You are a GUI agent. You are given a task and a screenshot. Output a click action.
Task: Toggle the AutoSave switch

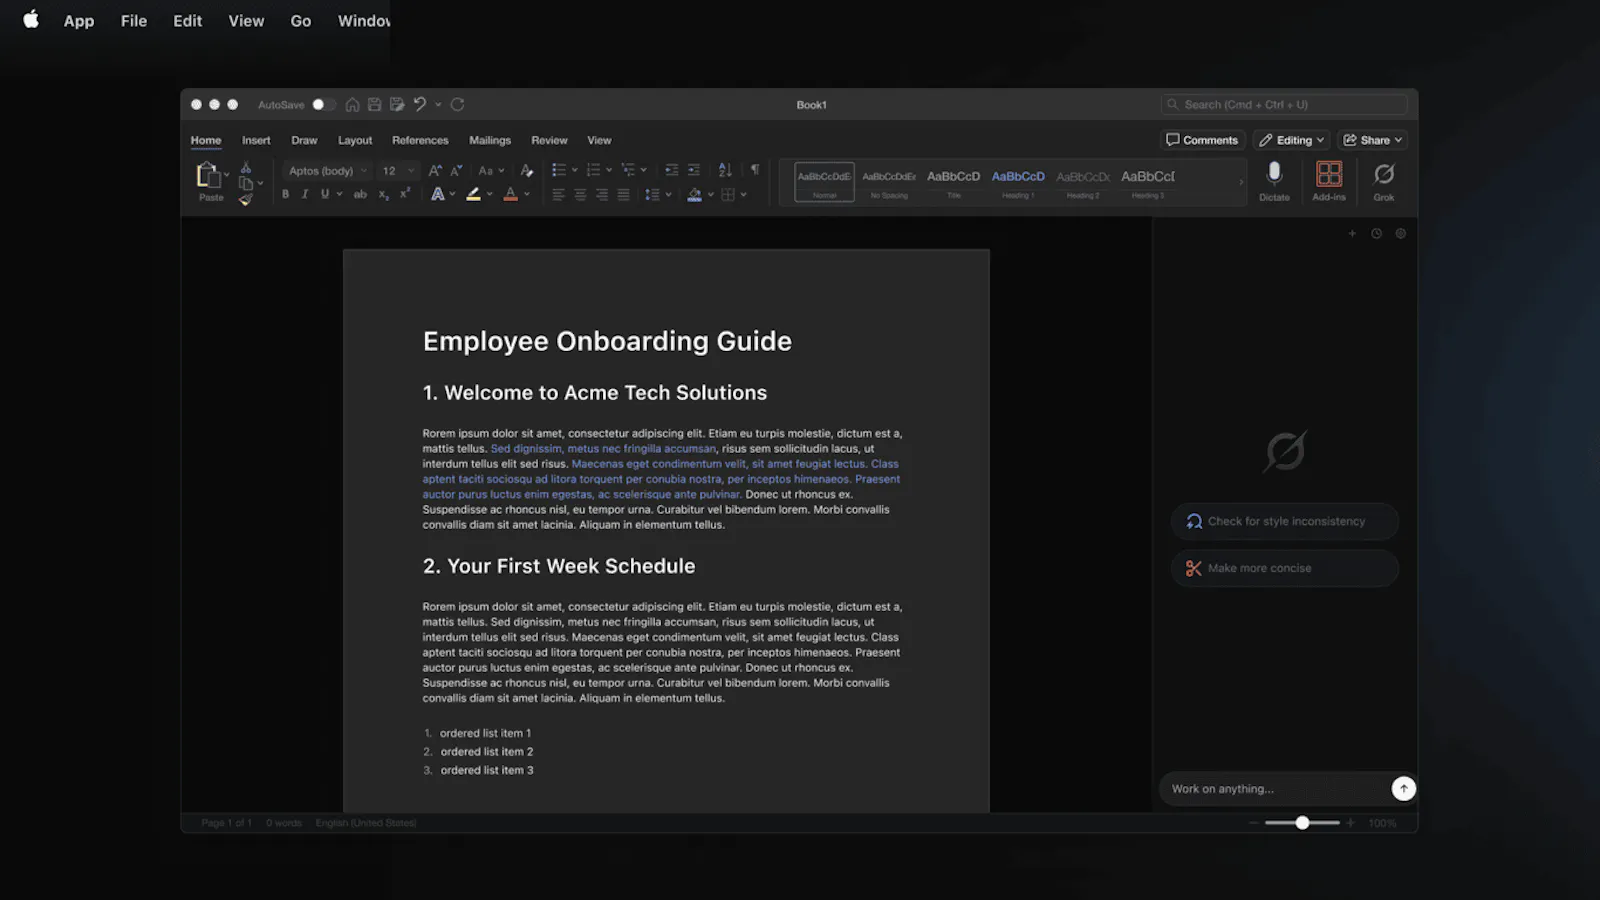(323, 104)
